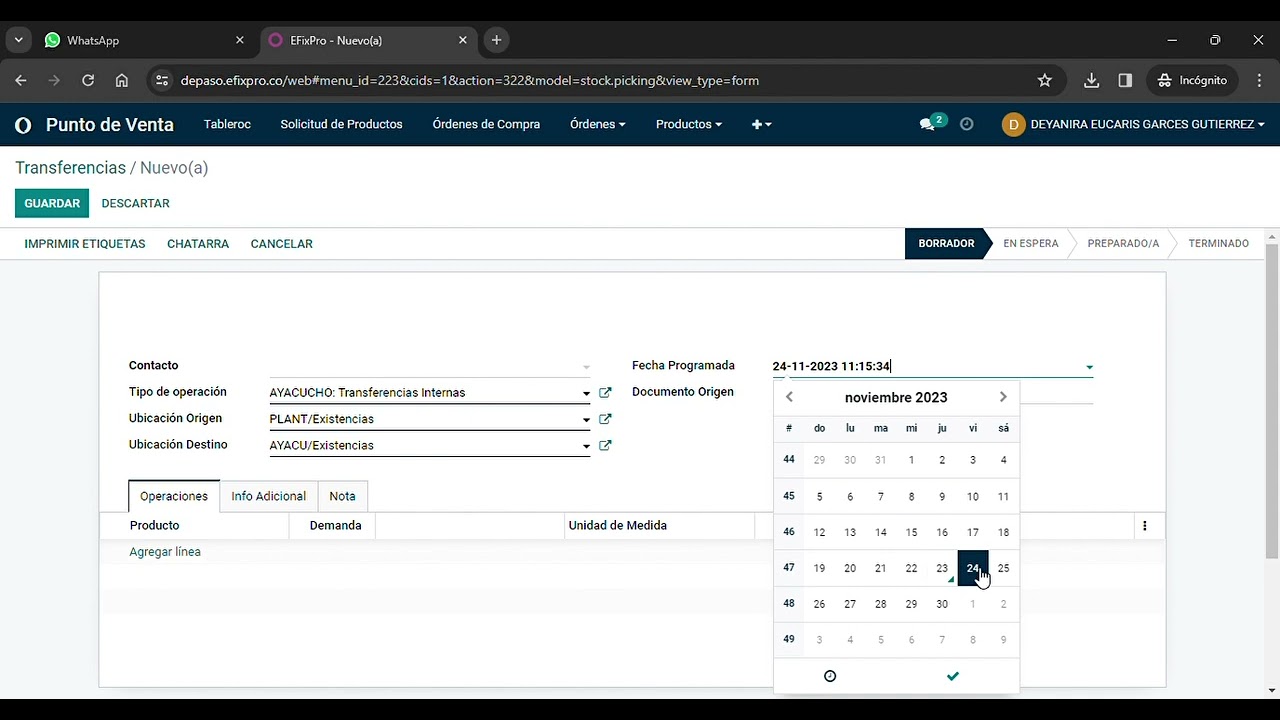Close the WhatsApp tab
This screenshot has width=1280, height=720.
coord(239,40)
